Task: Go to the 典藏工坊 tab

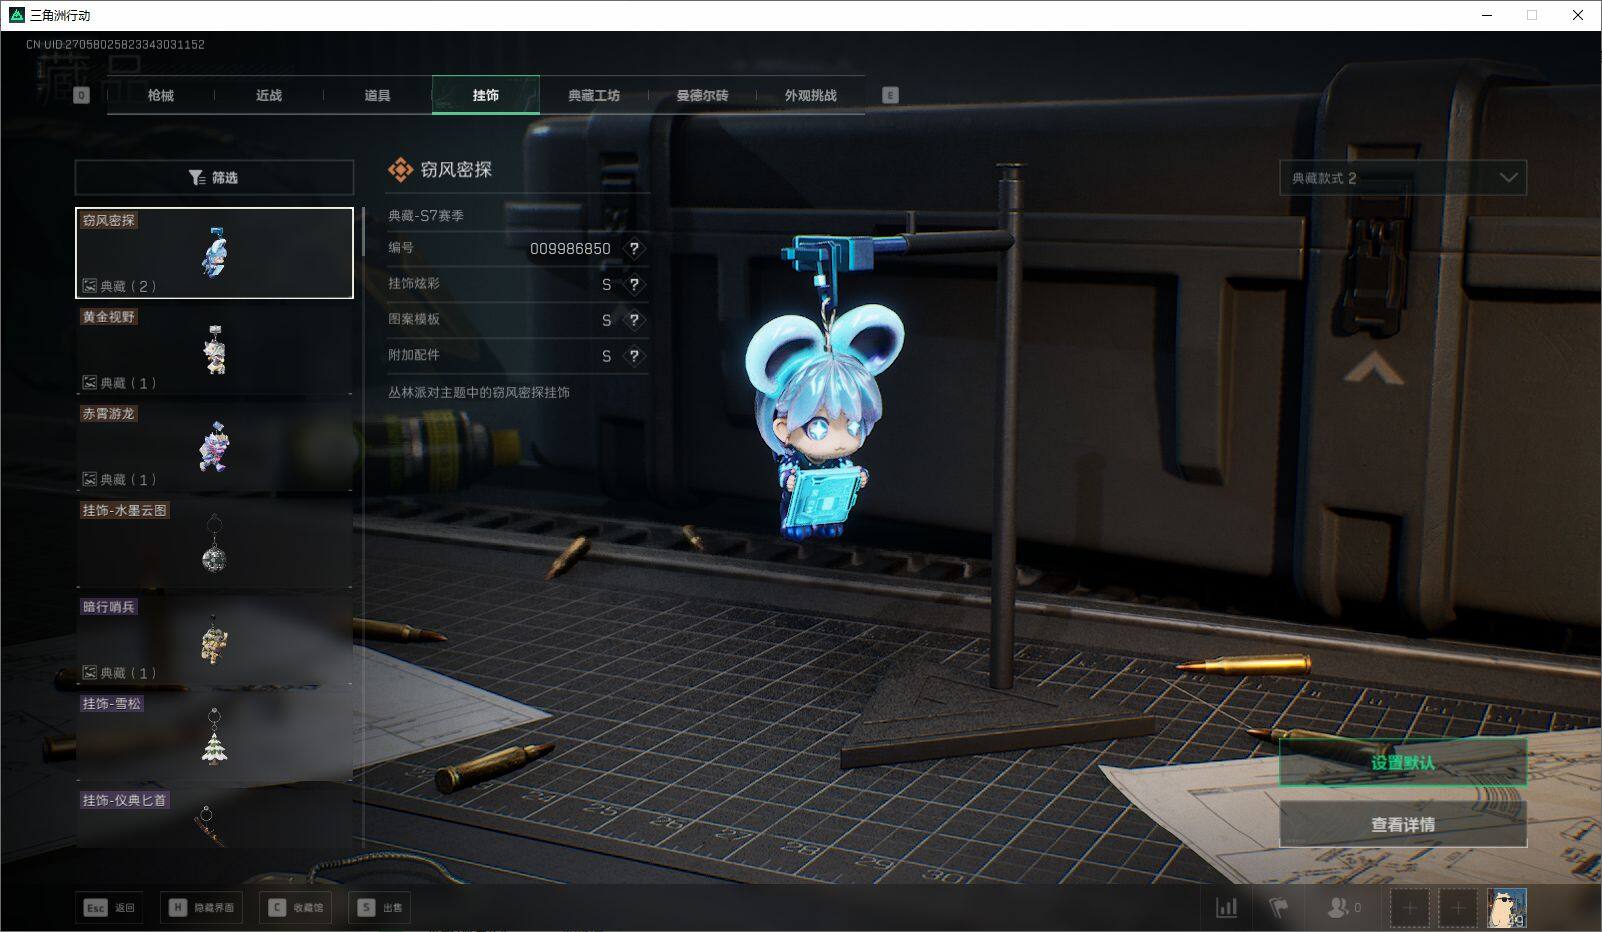Action: point(594,95)
